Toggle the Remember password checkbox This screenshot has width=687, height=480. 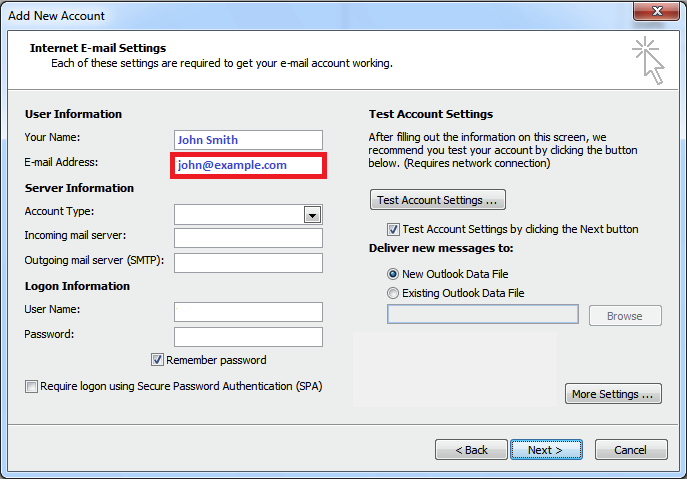click(x=157, y=360)
